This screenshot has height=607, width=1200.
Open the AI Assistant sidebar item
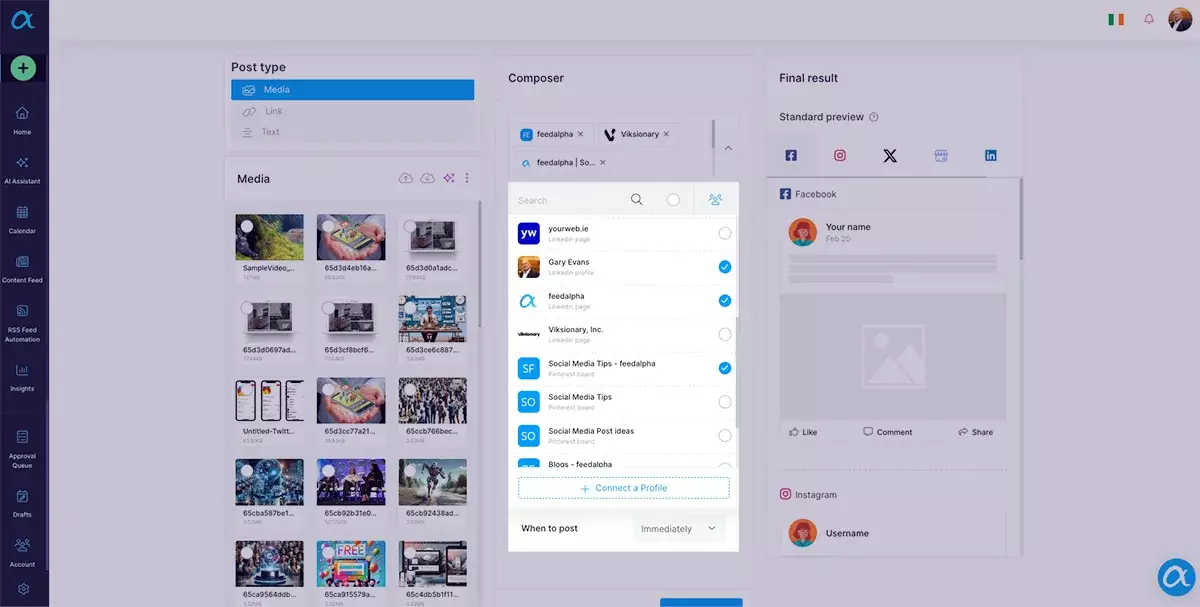pyautogui.click(x=22, y=169)
